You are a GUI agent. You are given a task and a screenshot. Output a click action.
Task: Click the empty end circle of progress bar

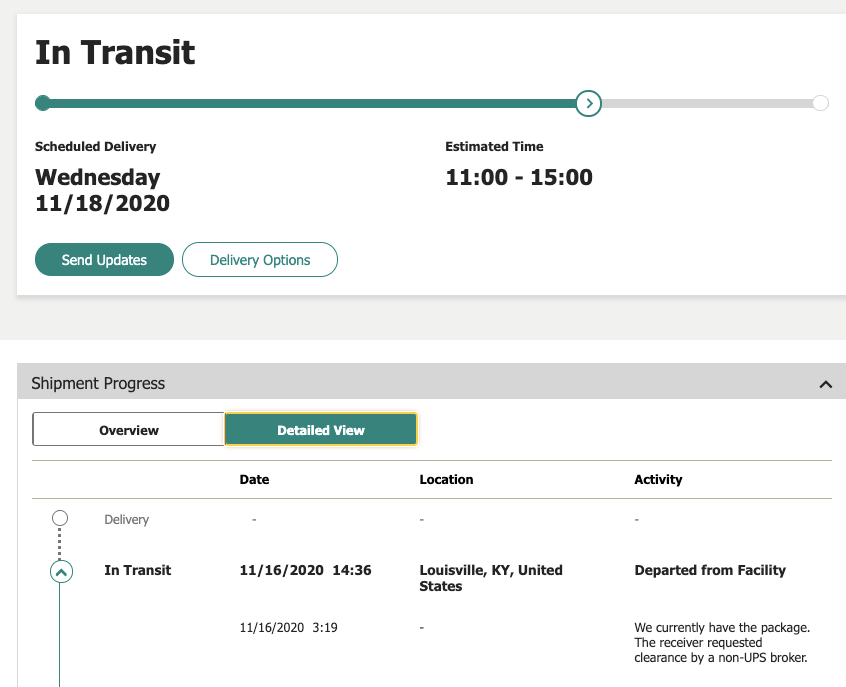pos(820,103)
